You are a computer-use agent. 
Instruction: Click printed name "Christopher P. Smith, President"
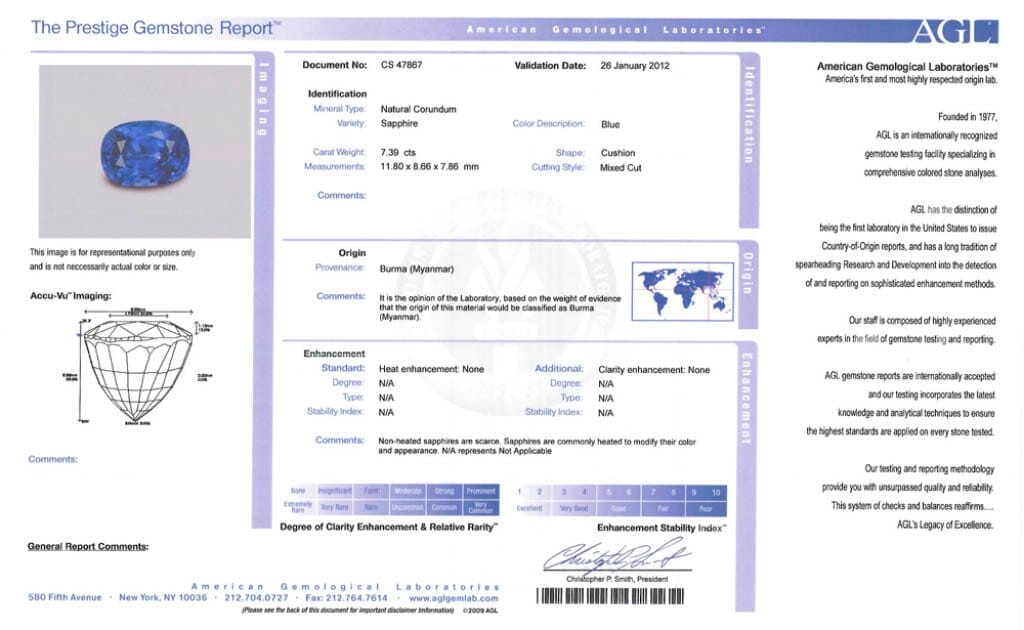(x=617, y=579)
